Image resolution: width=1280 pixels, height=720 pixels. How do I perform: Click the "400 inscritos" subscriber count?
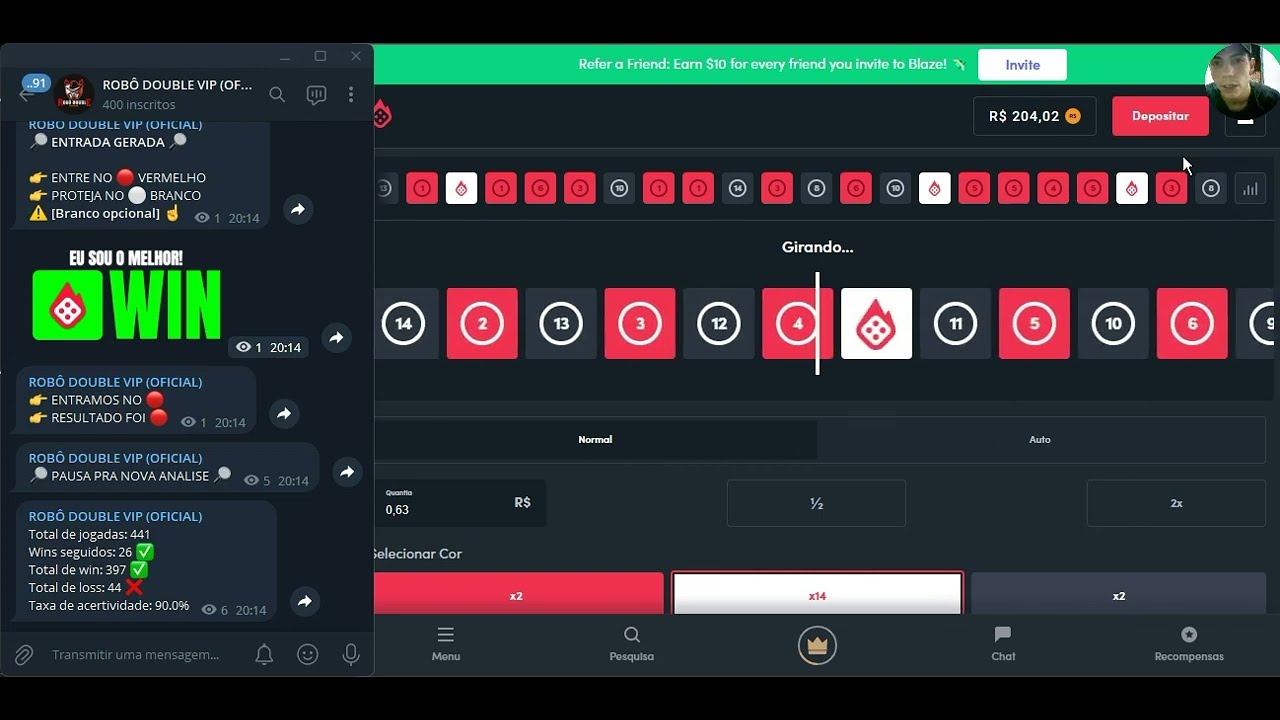(x=138, y=104)
